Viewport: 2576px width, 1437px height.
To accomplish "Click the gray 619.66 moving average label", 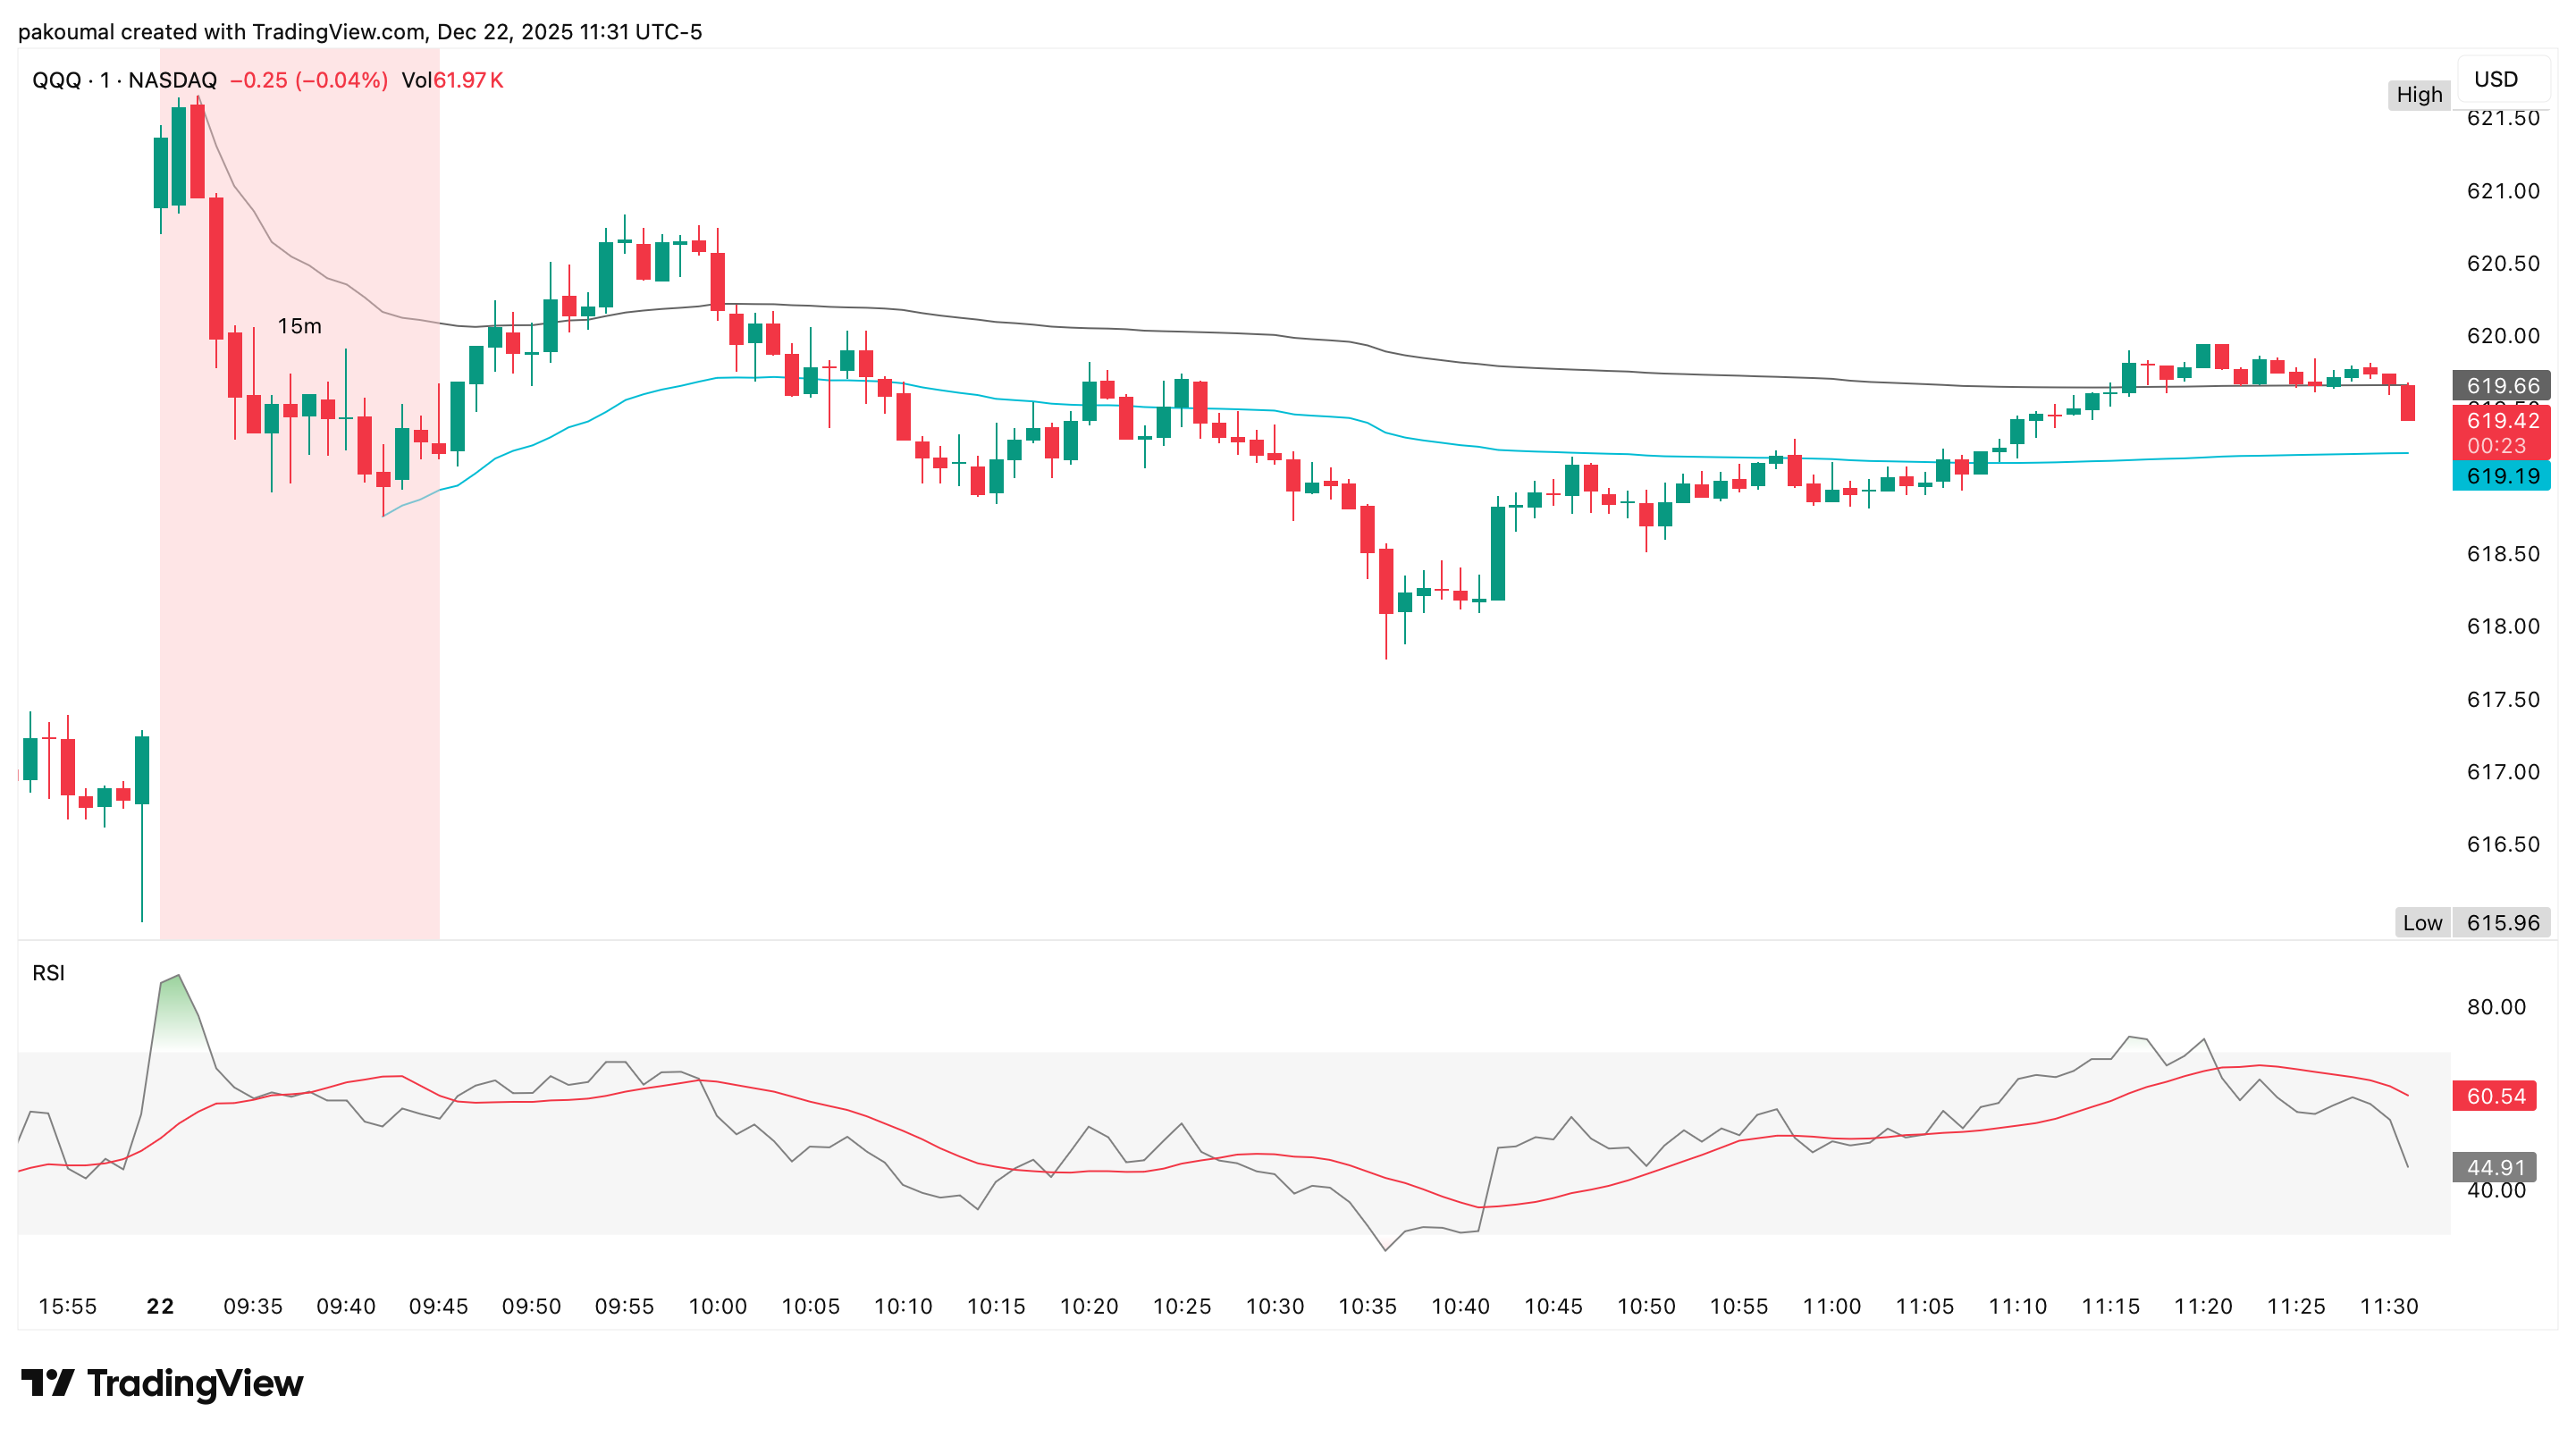I will (2501, 386).
